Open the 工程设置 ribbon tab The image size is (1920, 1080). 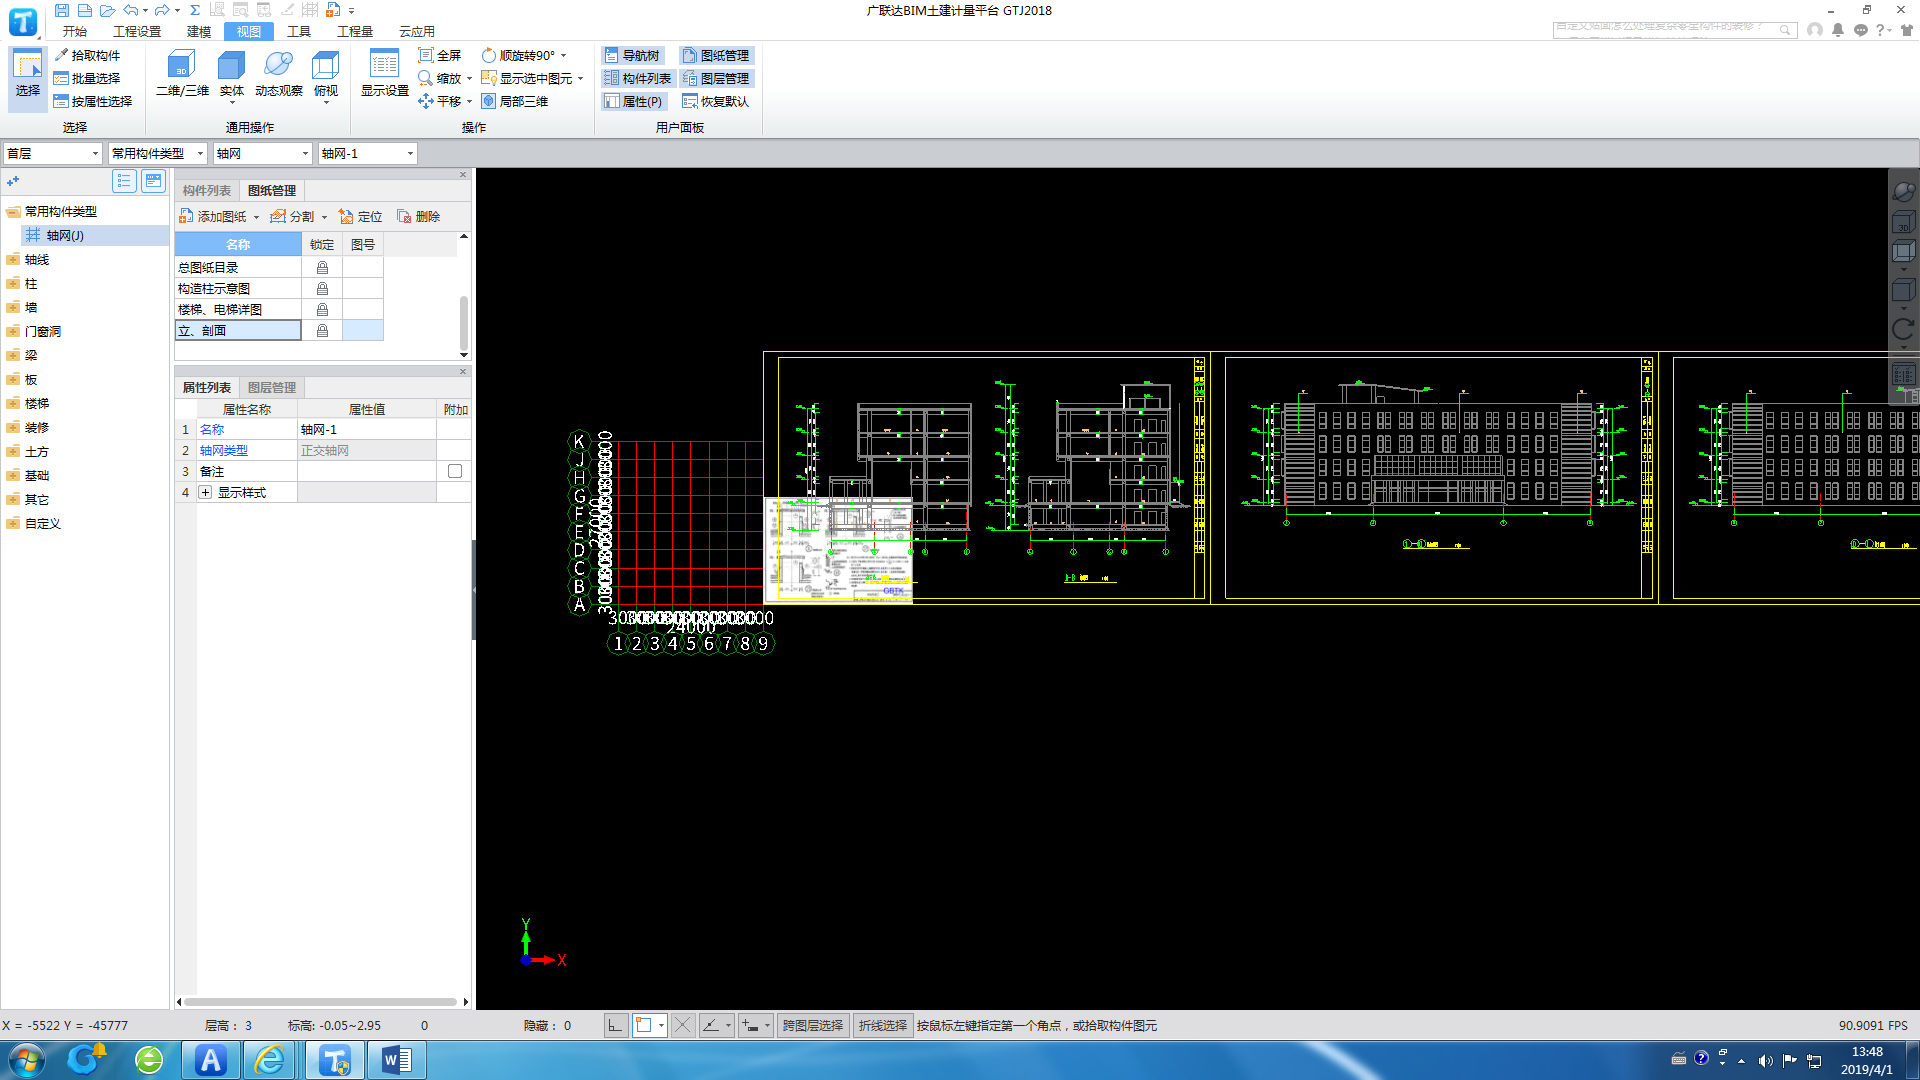coord(137,31)
